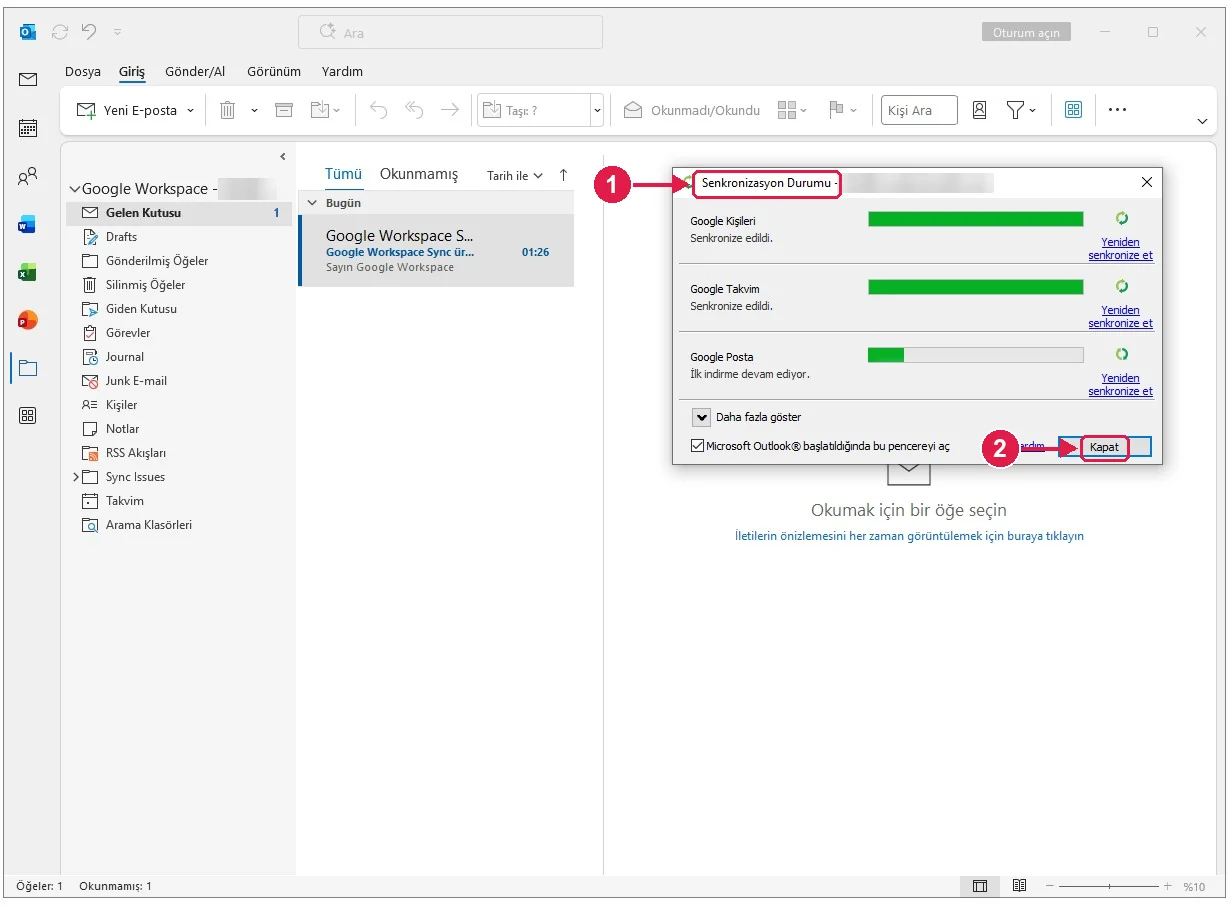
Task: Expand the Sync Issues folder
Action: tap(75, 477)
